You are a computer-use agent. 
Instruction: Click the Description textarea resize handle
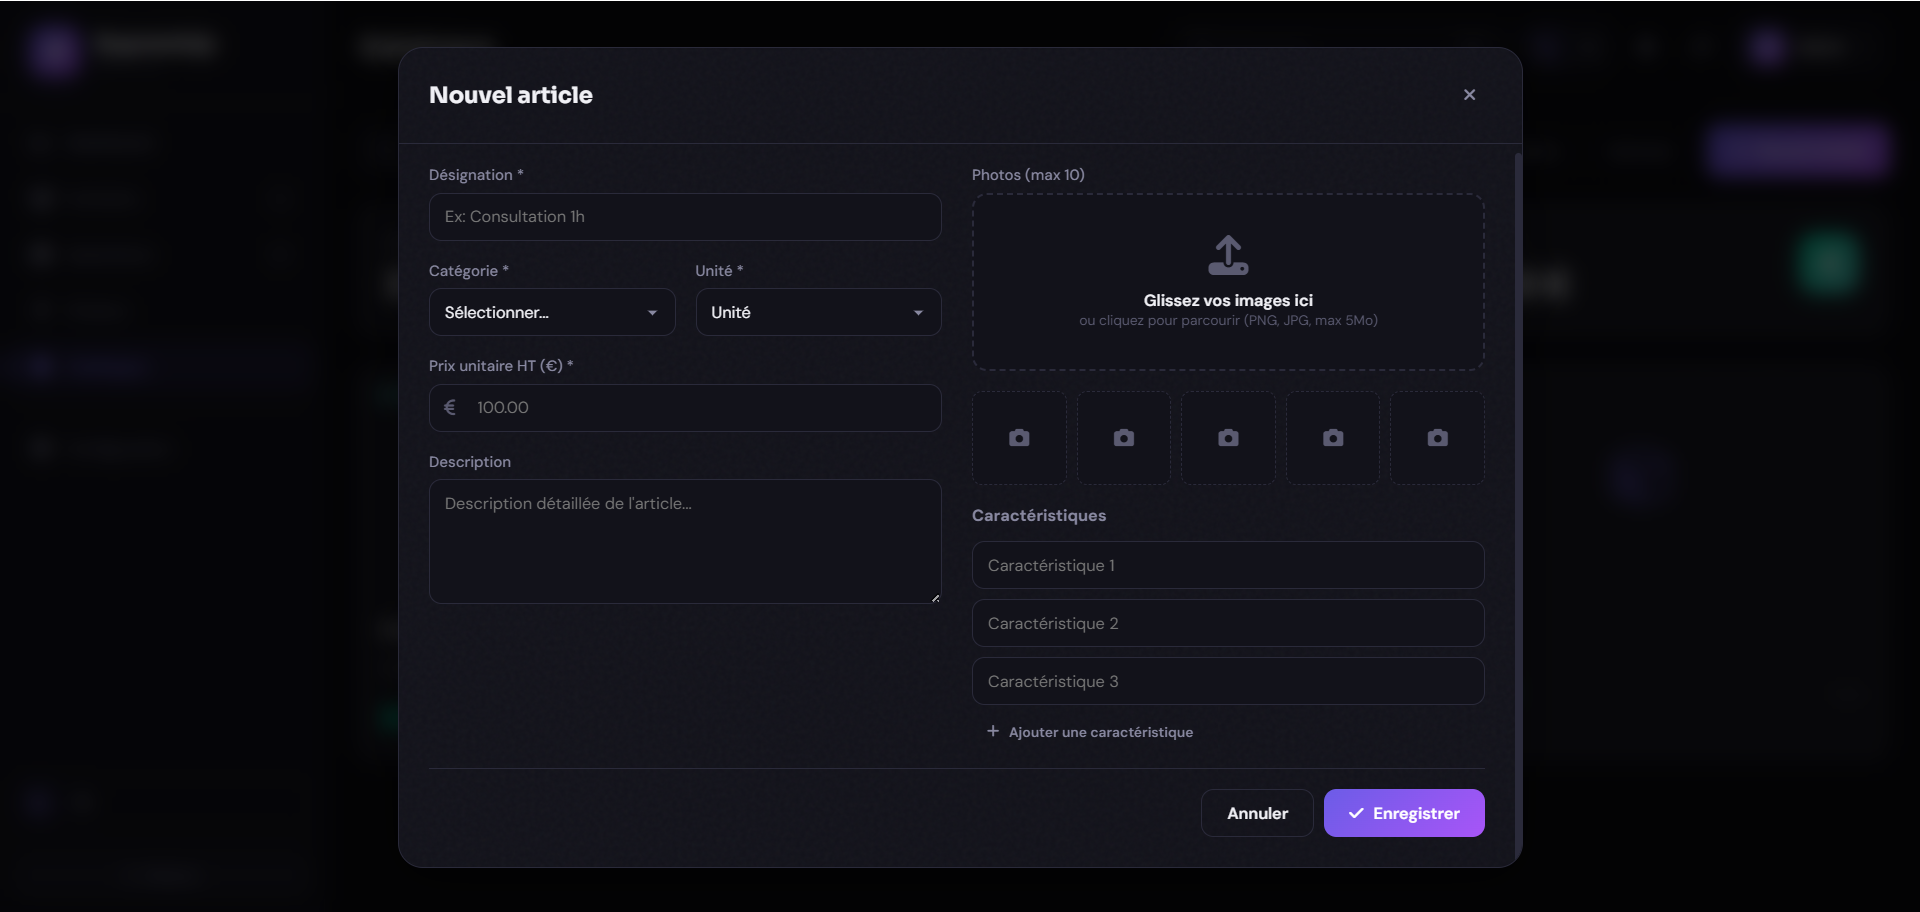[x=935, y=598]
